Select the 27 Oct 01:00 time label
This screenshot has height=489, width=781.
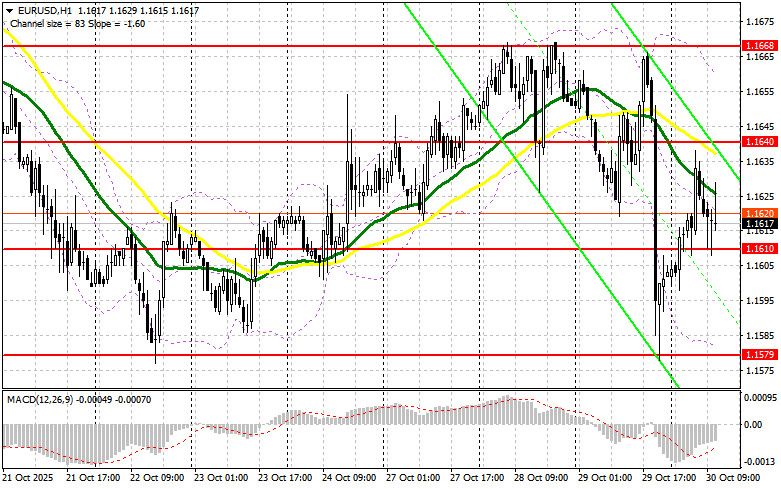(x=413, y=478)
